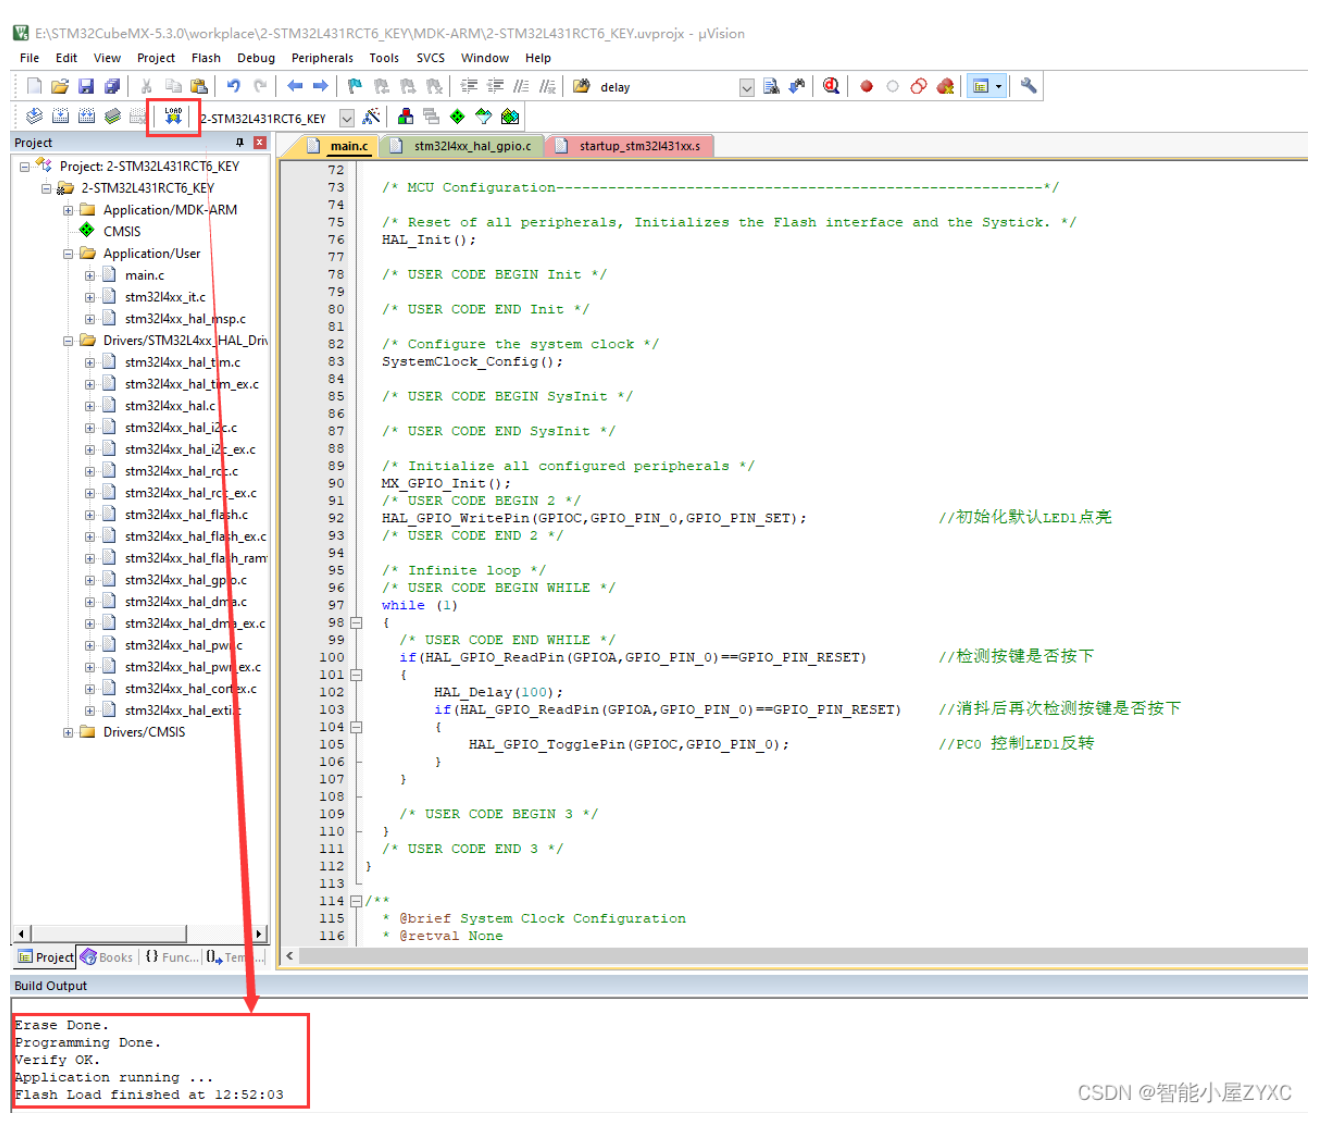Screen dimensions: 1331x1124
Task: Switch to the Functions panel tab
Action: [171, 957]
